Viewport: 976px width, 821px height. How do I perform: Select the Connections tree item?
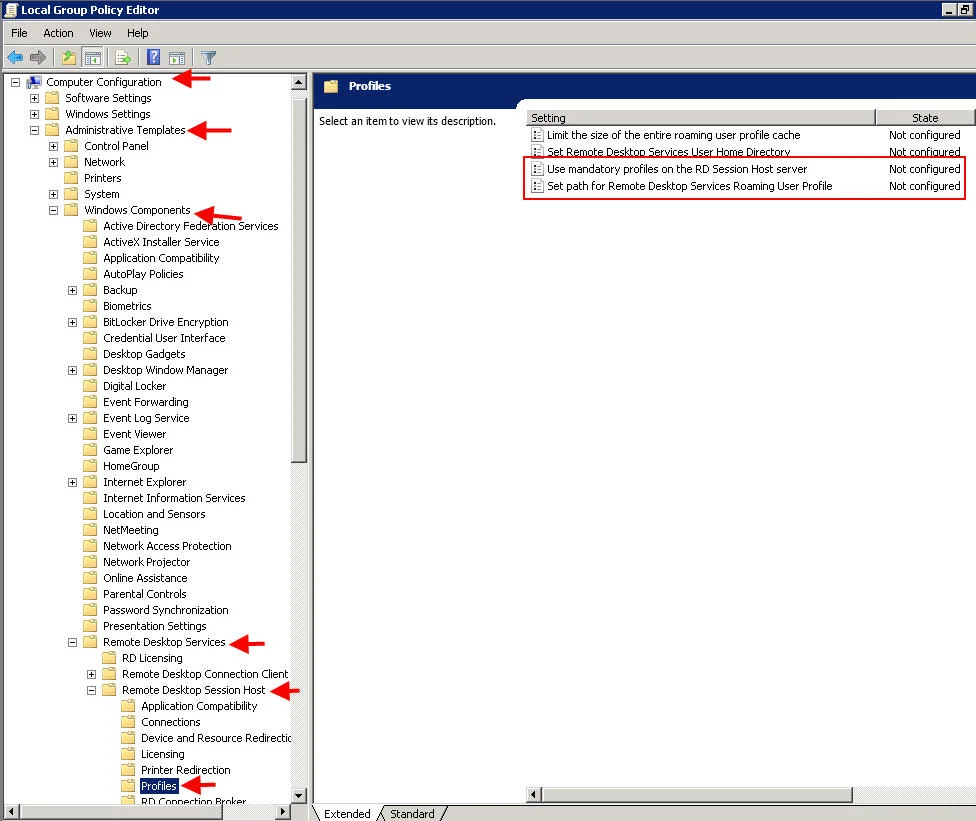click(171, 722)
